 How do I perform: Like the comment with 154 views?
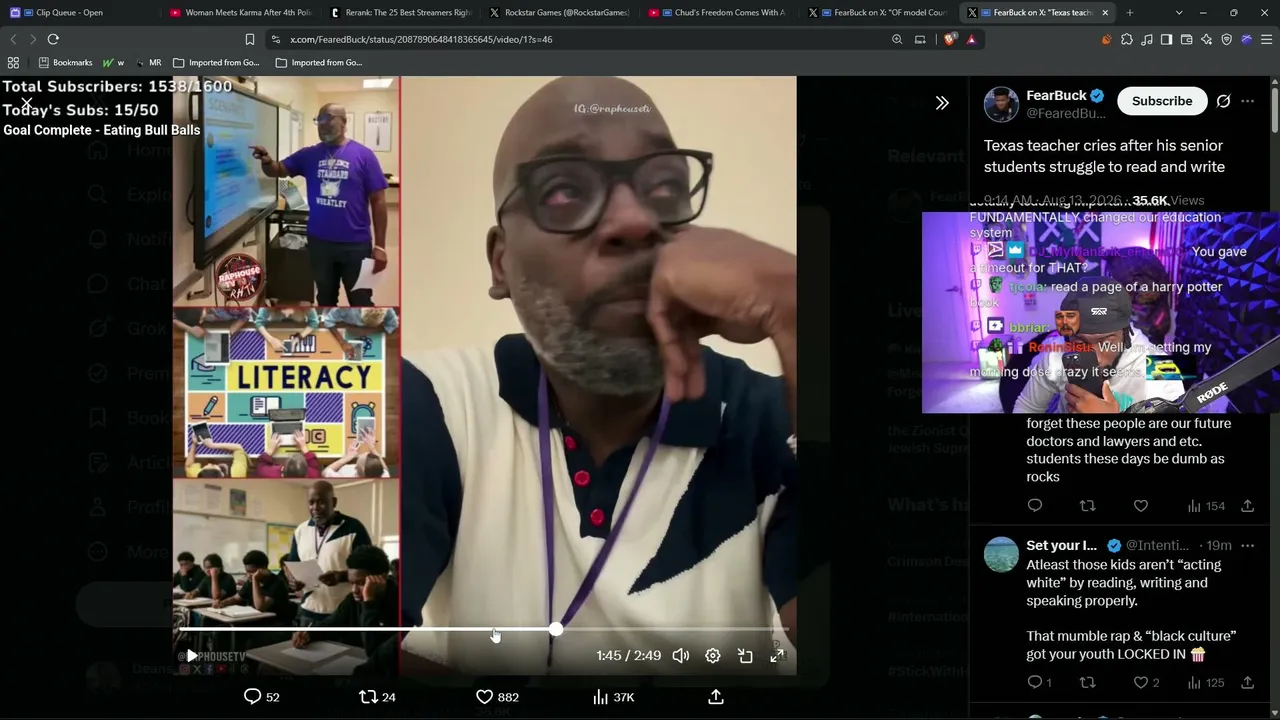coord(1141,506)
